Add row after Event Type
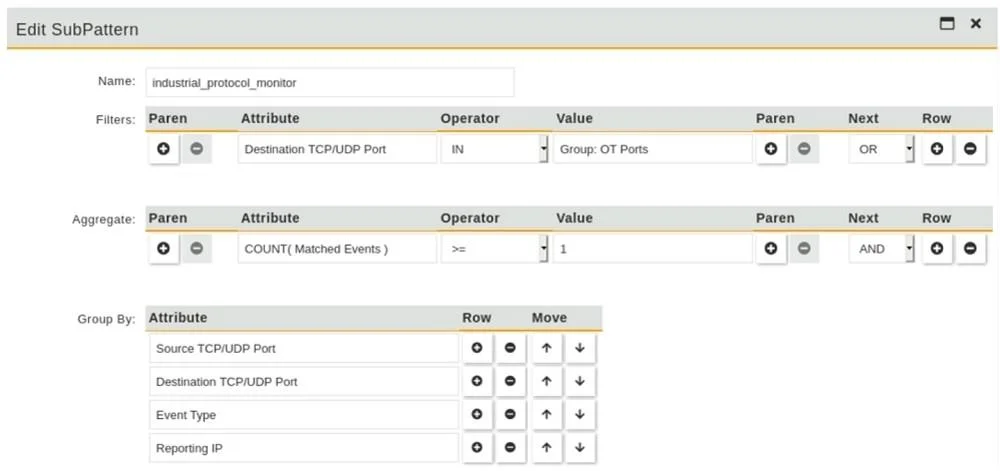 pyautogui.click(x=476, y=414)
